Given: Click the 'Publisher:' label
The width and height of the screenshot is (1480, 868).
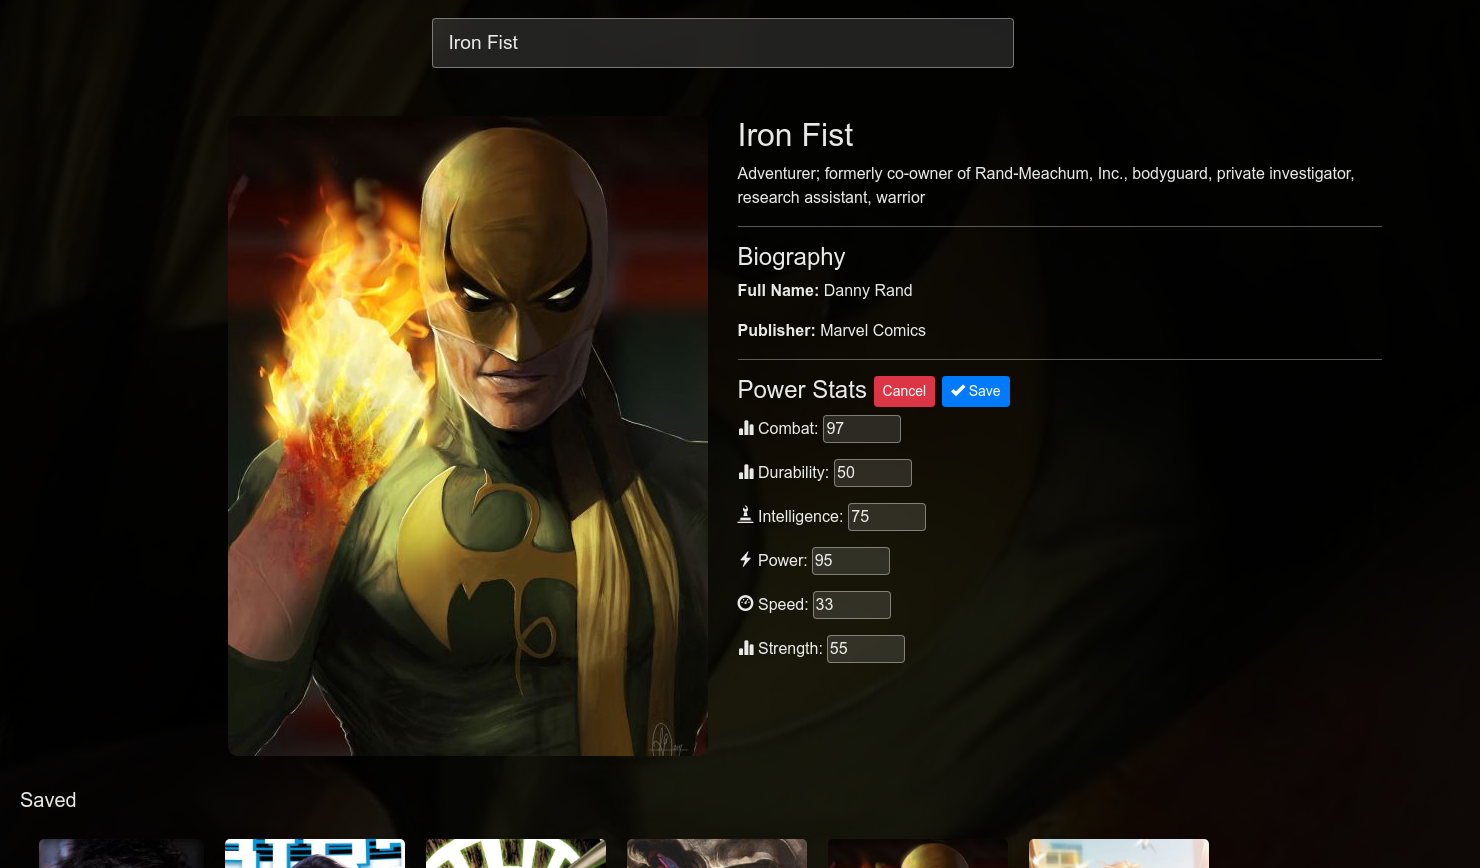Looking at the screenshot, I should pyautogui.click(x=777, y=330).
